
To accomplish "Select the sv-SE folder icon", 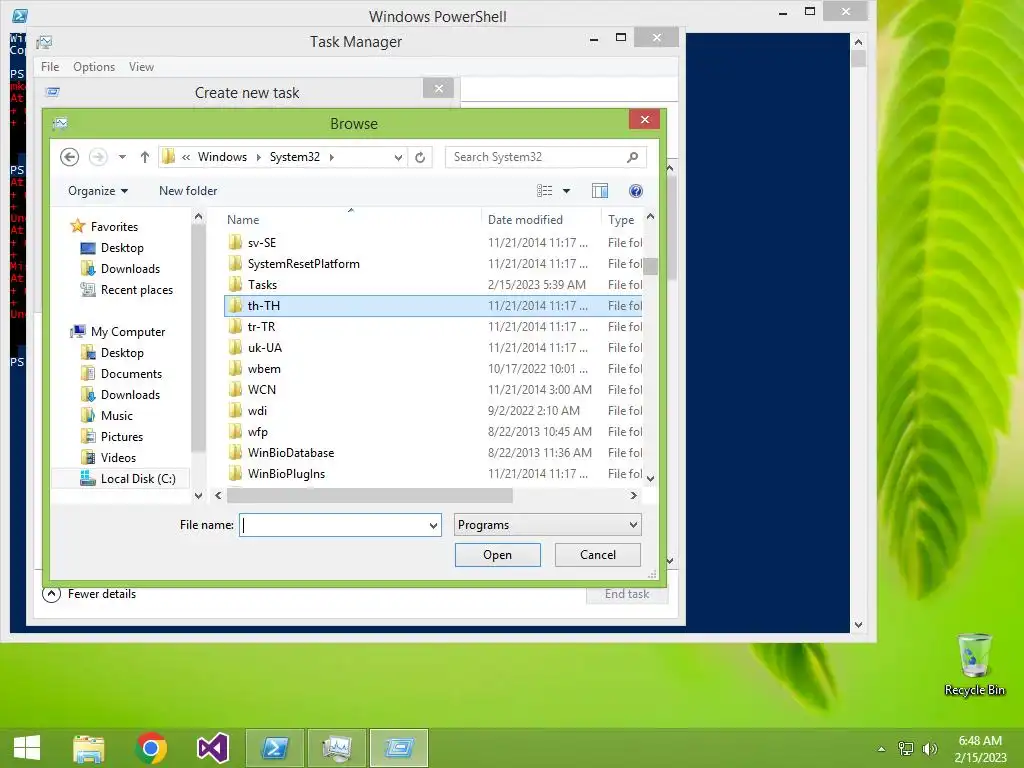I will (x=236, y=242).
